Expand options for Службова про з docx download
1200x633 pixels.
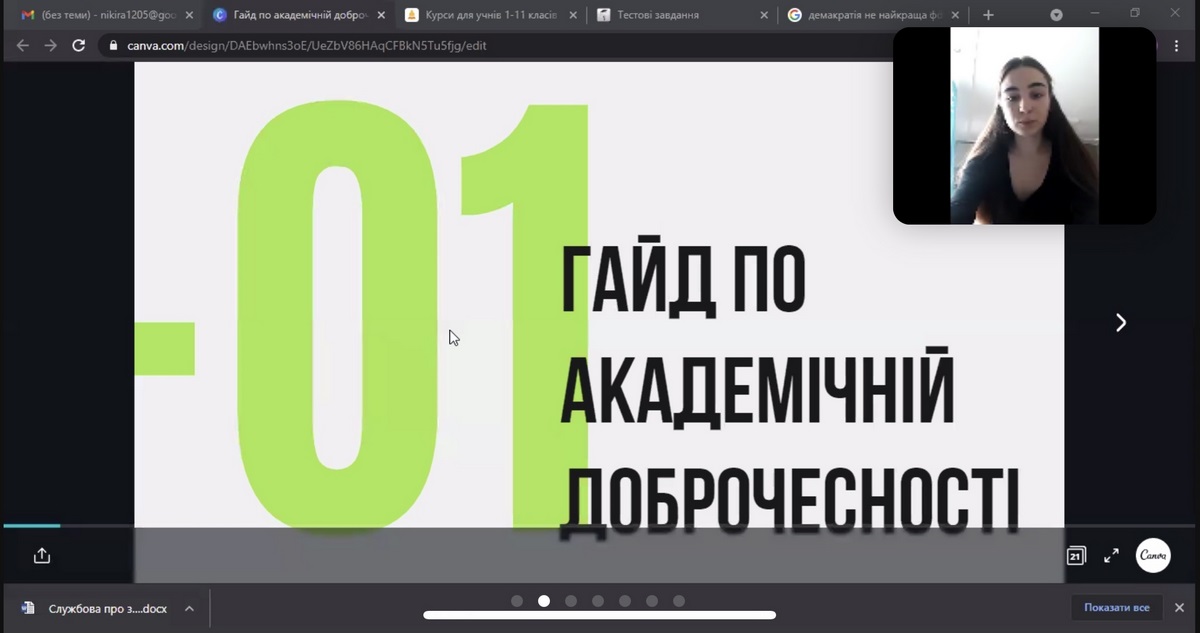[189, 608]
